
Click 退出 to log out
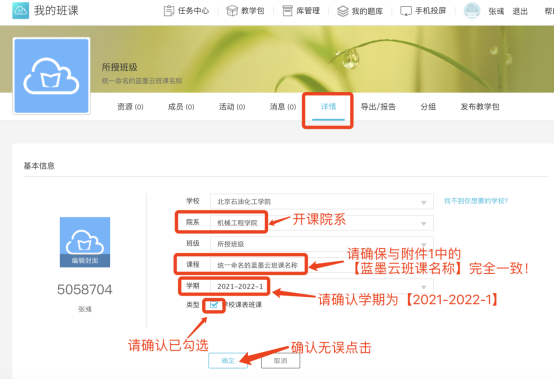click(520, 11)
